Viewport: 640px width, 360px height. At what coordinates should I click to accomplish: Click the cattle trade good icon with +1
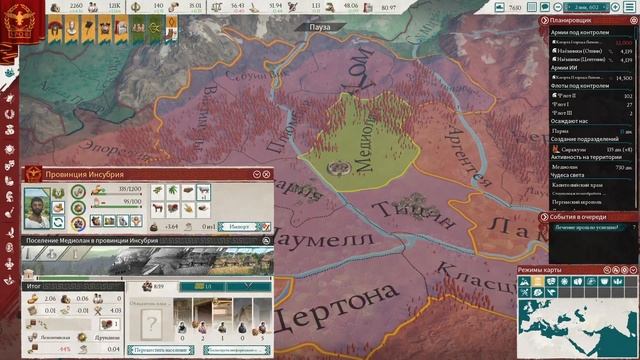[203, 191]
